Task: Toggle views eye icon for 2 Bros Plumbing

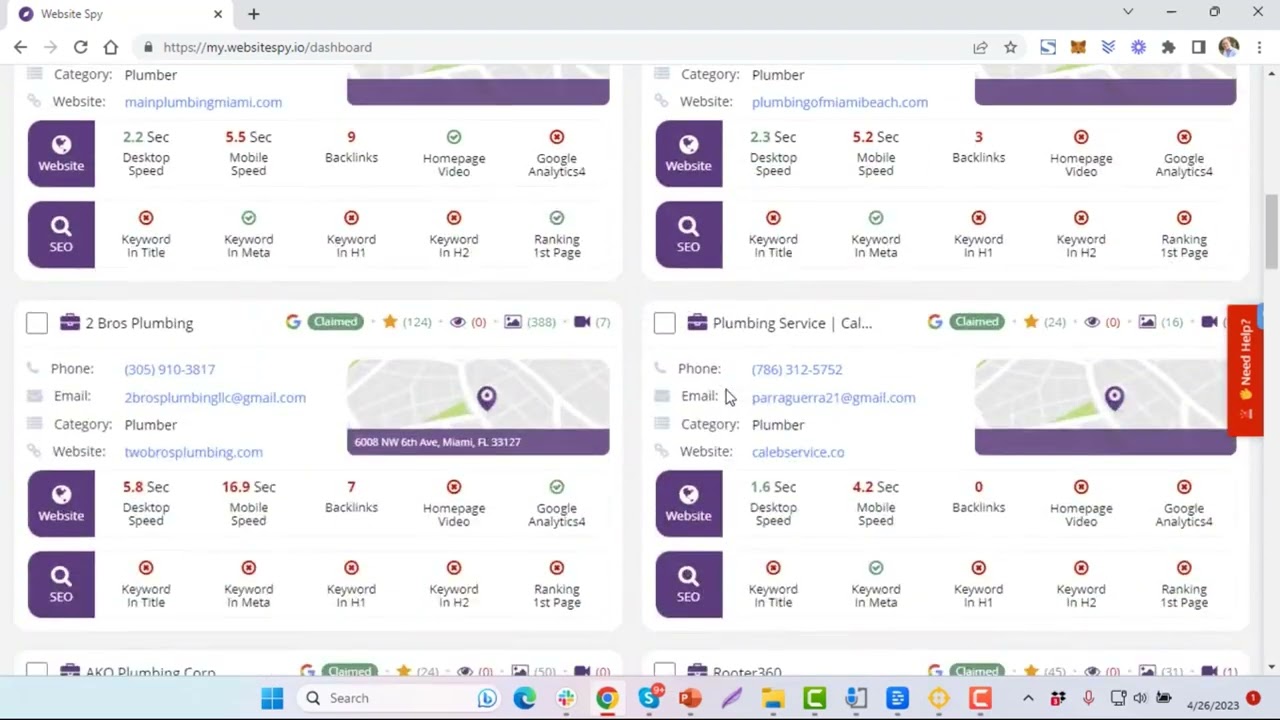Action: [x=458, y=322]
